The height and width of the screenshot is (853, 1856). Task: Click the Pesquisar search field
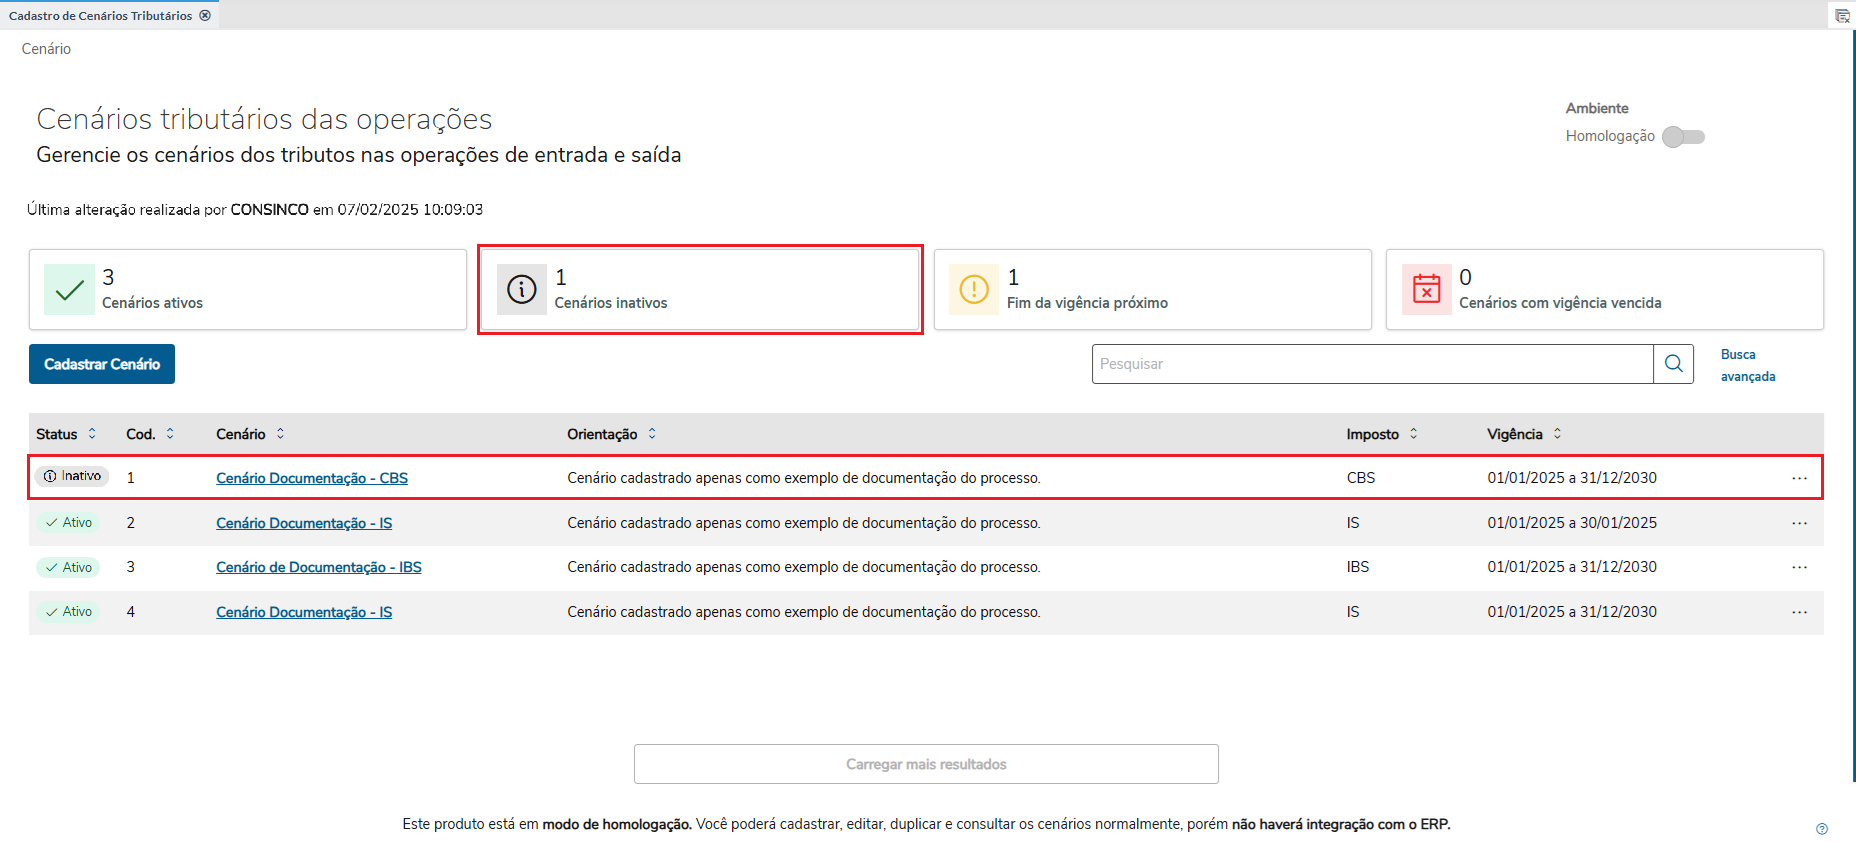(x=1371, y=364)
